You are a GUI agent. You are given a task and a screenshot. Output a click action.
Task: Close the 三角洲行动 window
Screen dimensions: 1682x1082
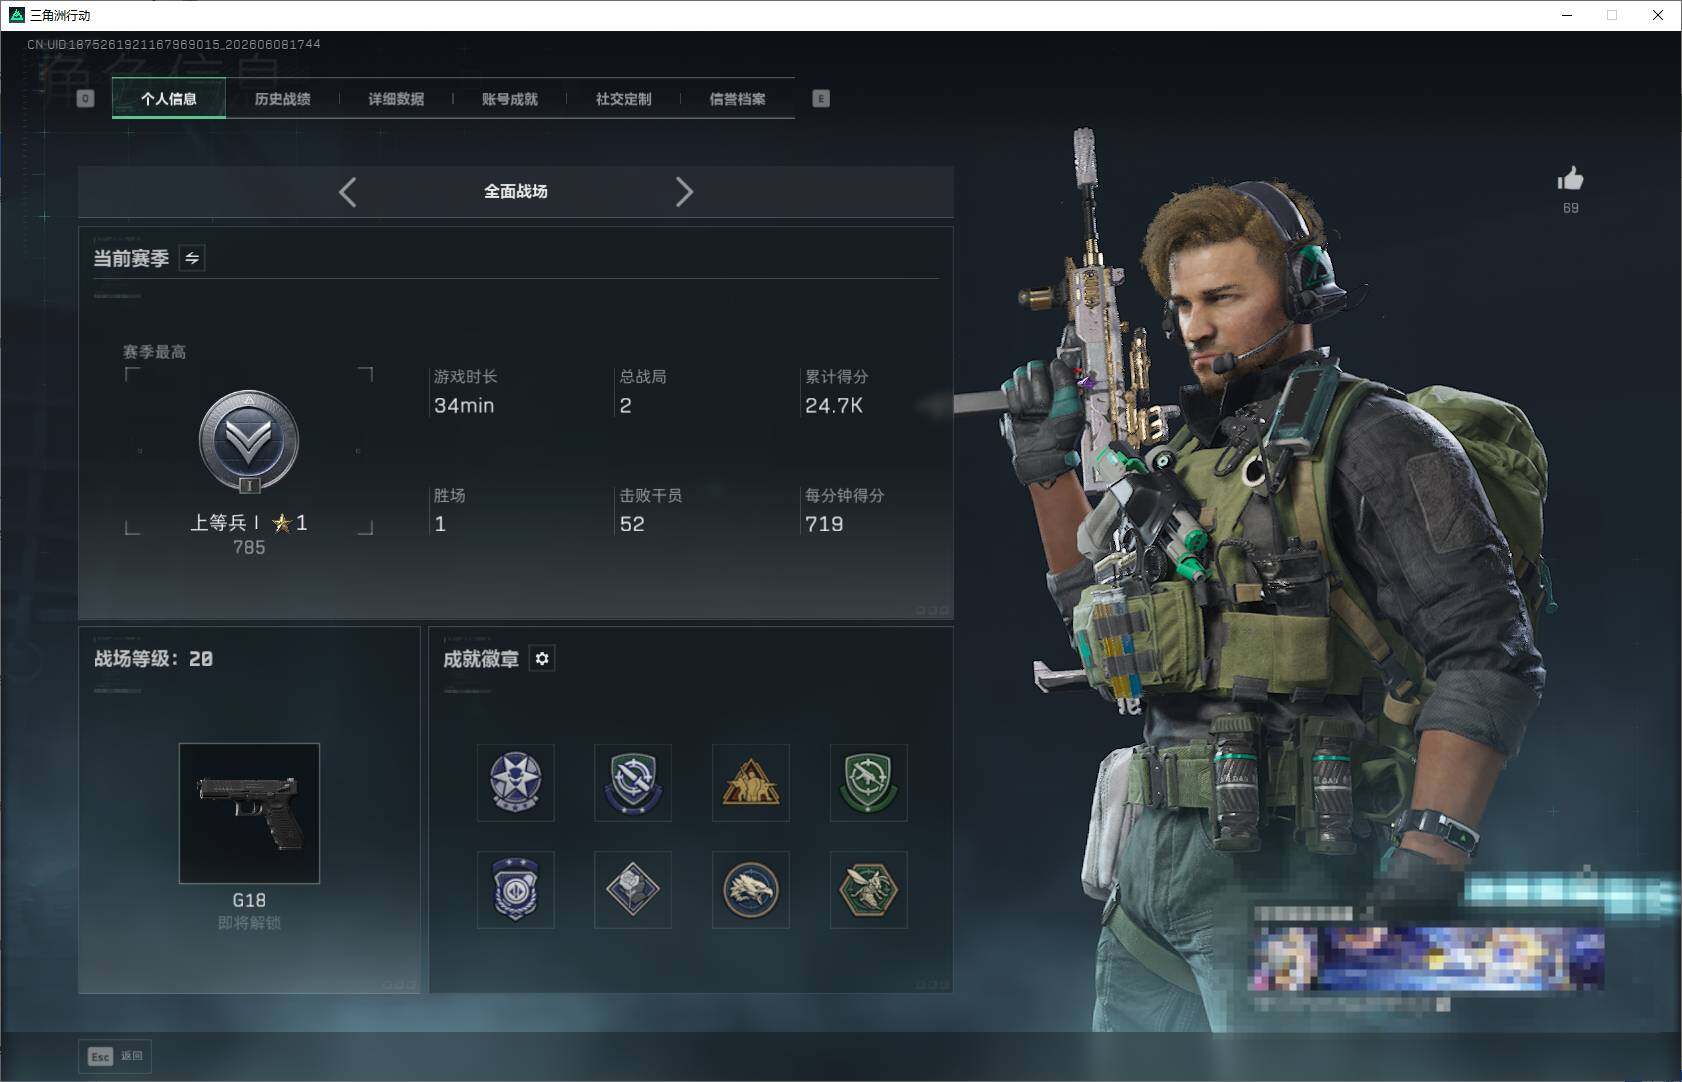click(1658, 15)
